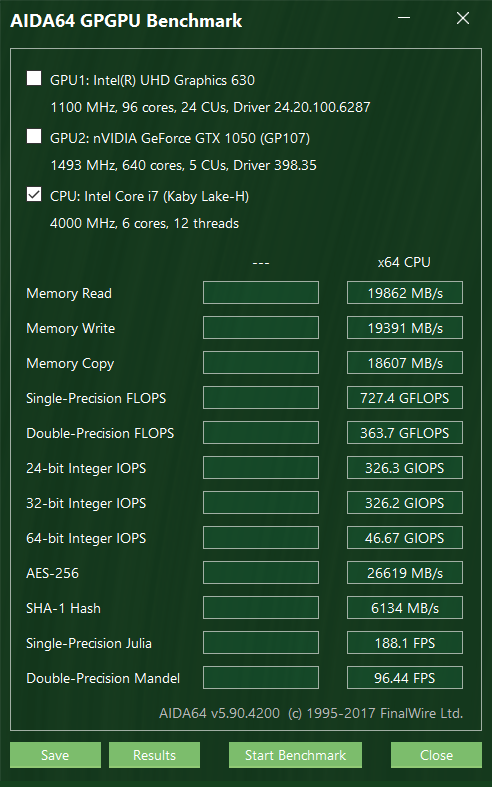Viewport: 492px width, 787px height.
Task: Click the GPU1 driver 24.20.100.6287 details line
Action: 210,107
